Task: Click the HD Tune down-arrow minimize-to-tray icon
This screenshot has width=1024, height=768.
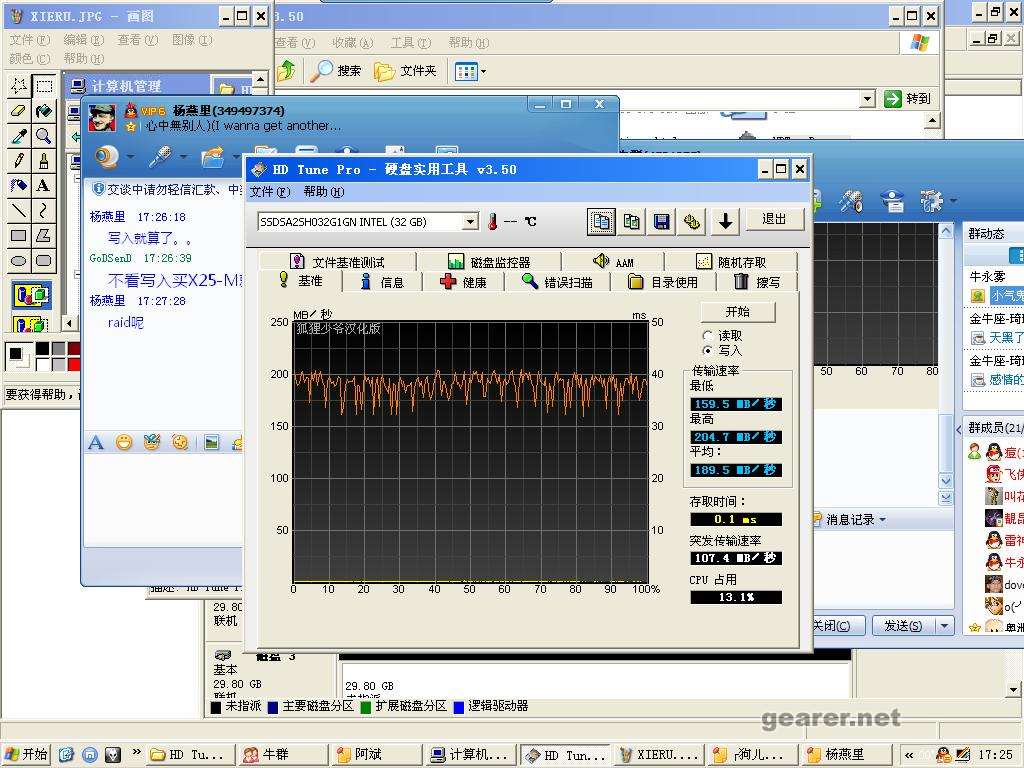Action: [x=725, y=222]
